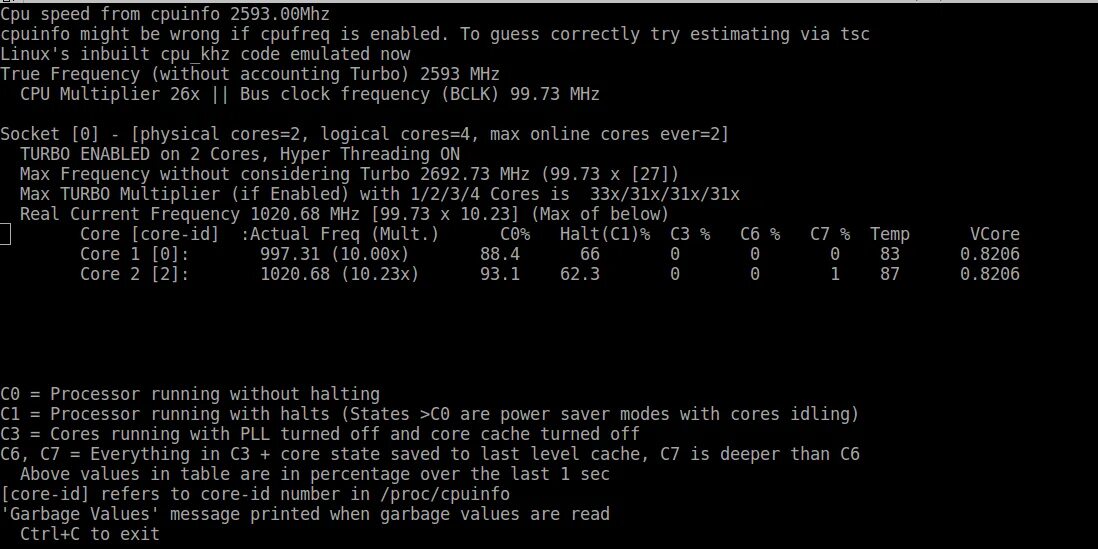Click the Halt(C1)% column header
1098x549 pixels.
(604, 235)
